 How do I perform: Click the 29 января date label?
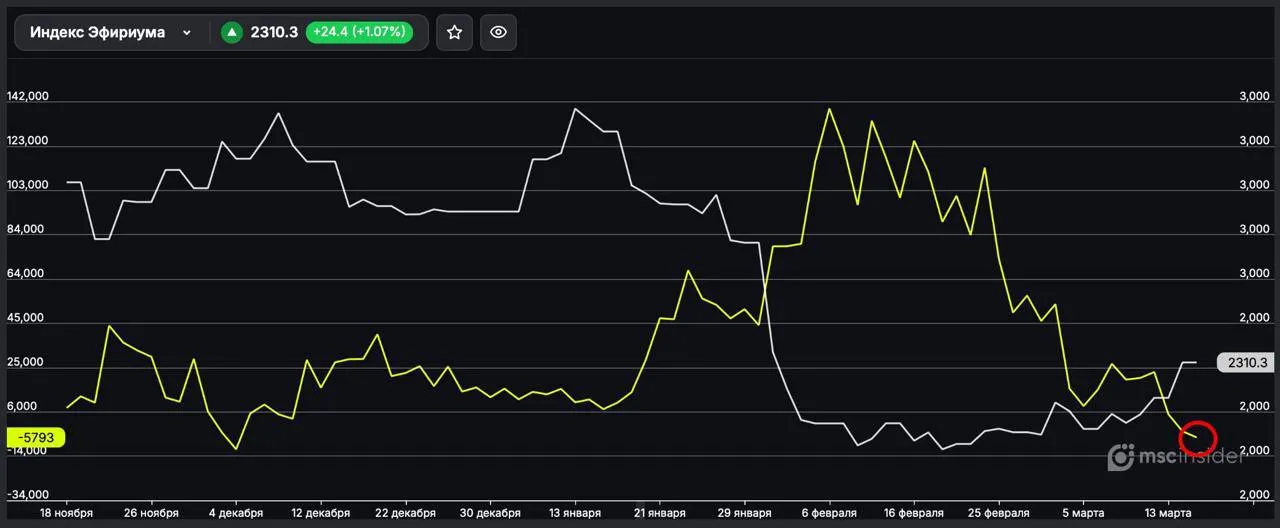[x=745, y=513]
